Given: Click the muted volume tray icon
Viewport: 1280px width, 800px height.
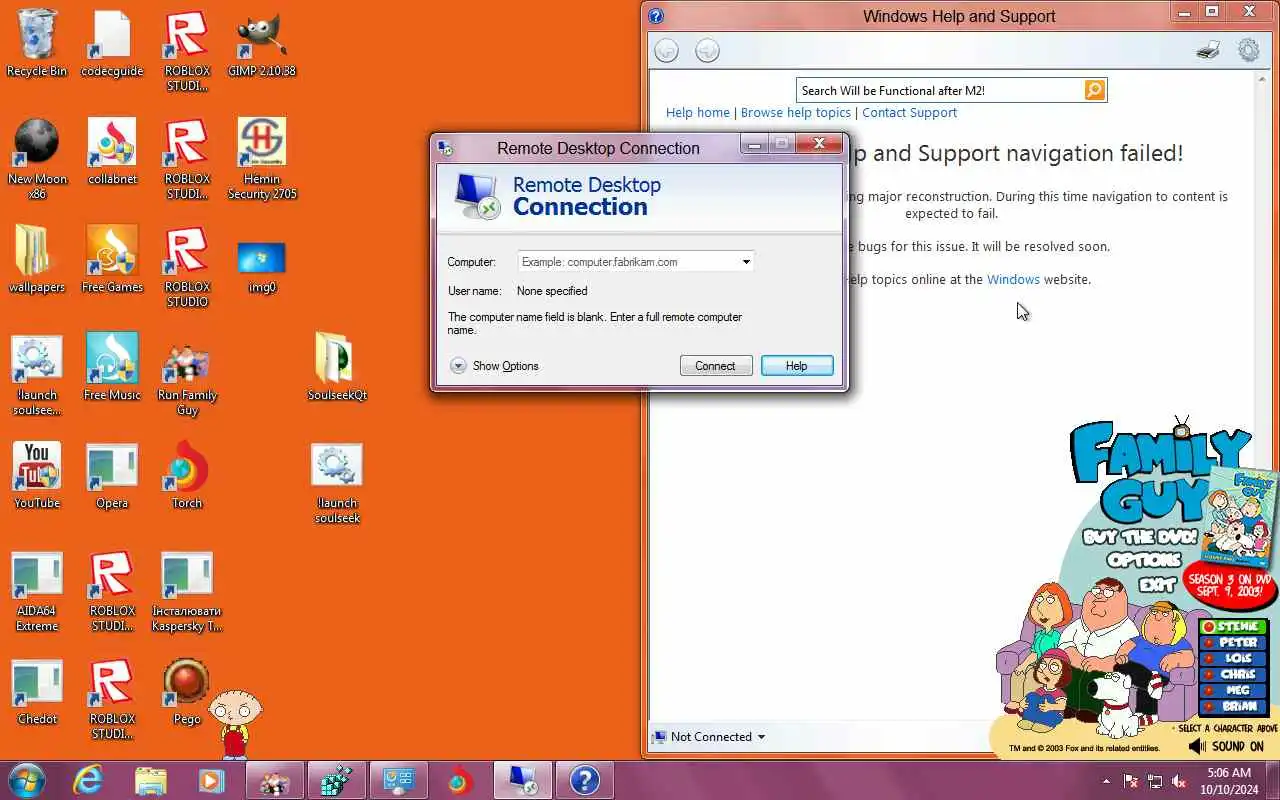Looking at the screenshot, I should tap(1179, 781).
